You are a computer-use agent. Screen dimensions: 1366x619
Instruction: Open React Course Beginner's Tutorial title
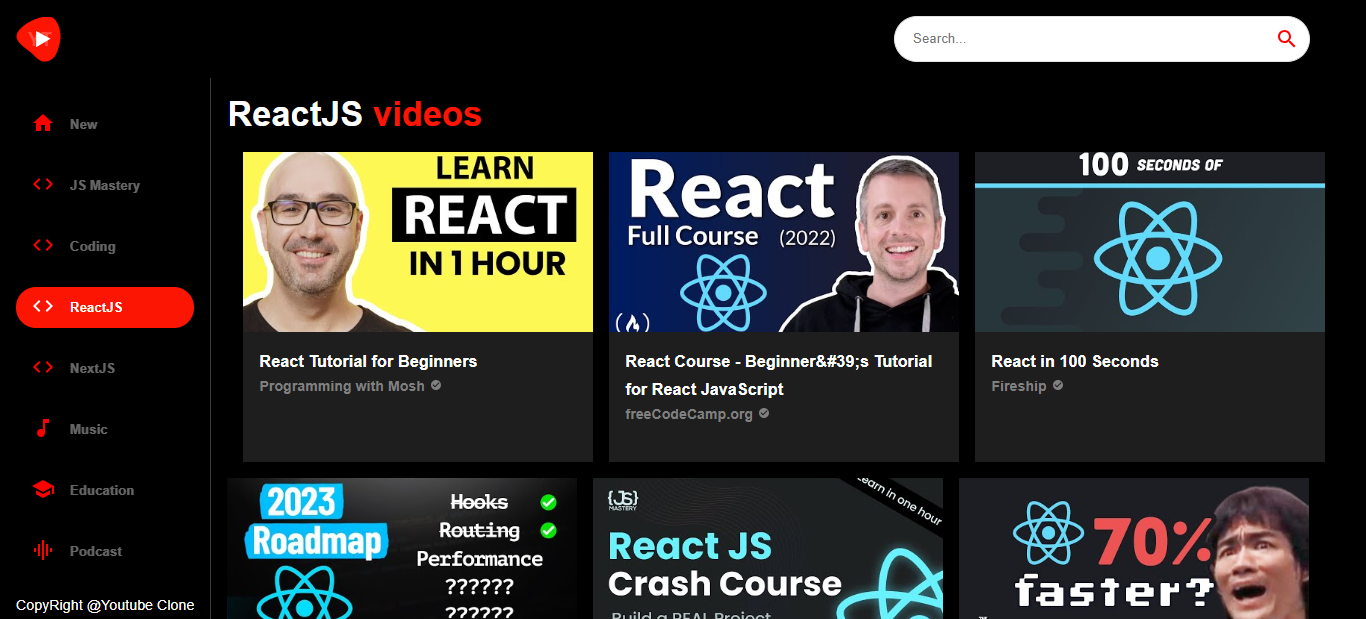point(779,375)
